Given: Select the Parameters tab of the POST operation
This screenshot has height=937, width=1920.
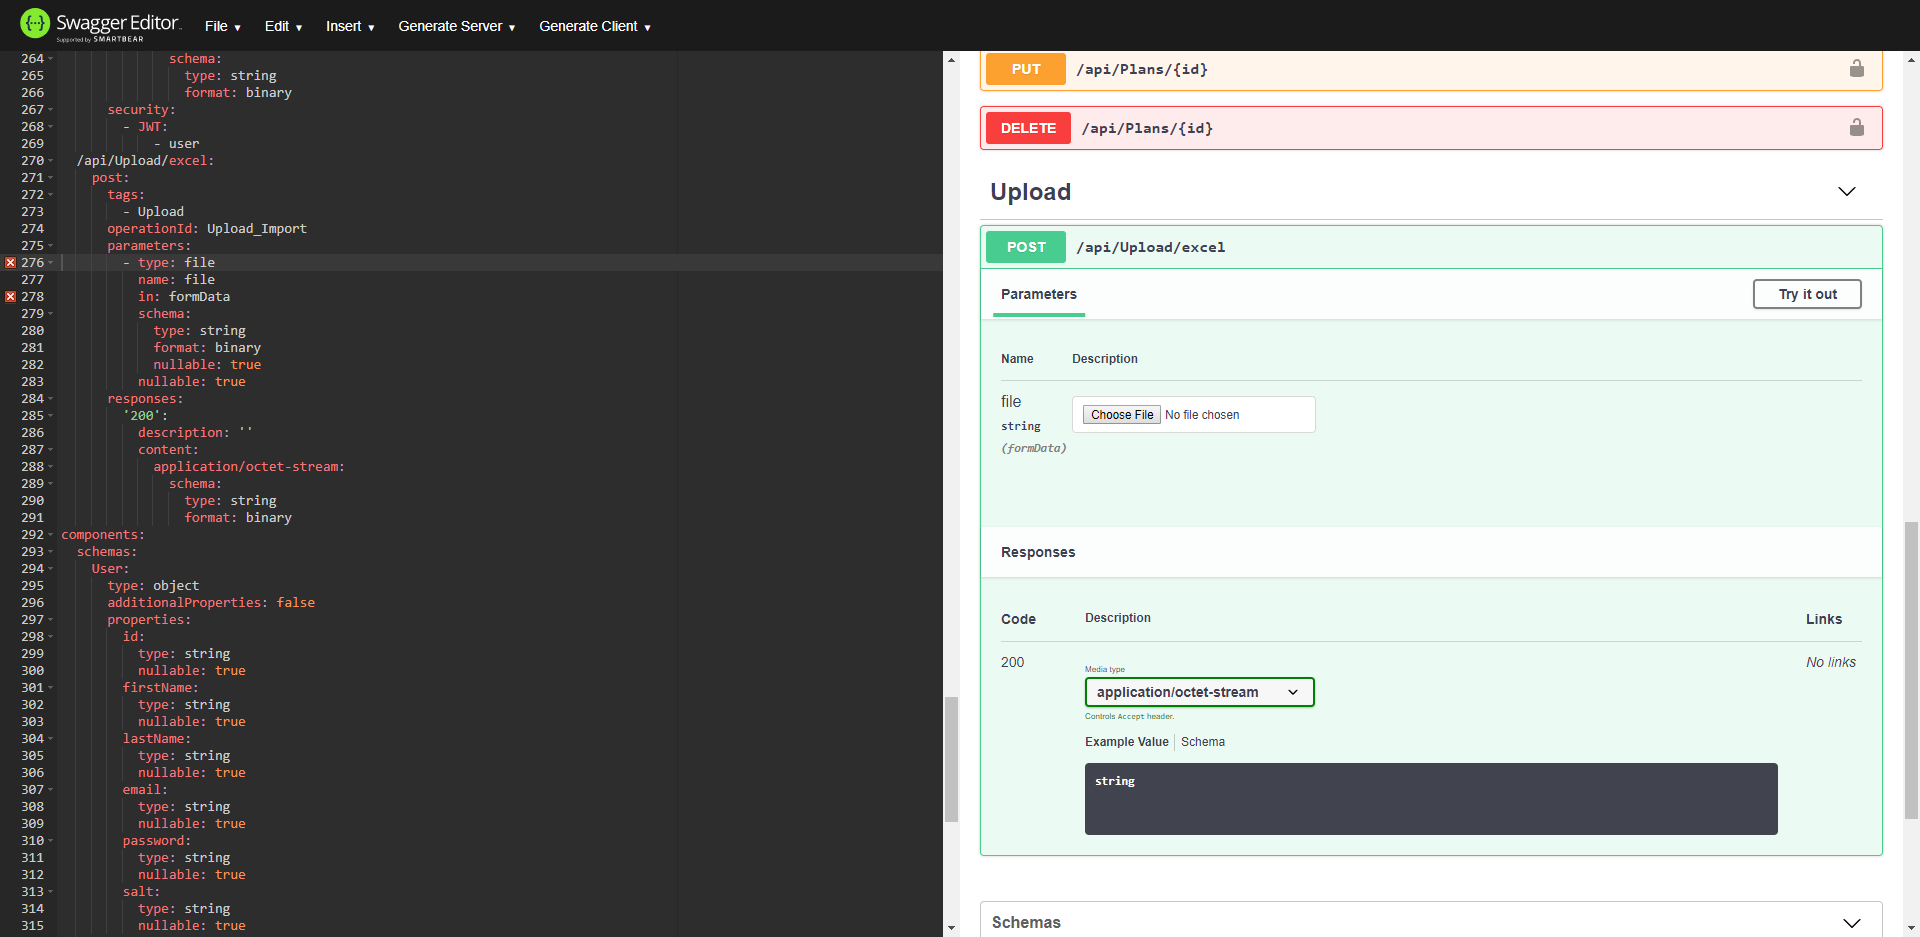Looking at the screenshot, I should (1038, 294).
